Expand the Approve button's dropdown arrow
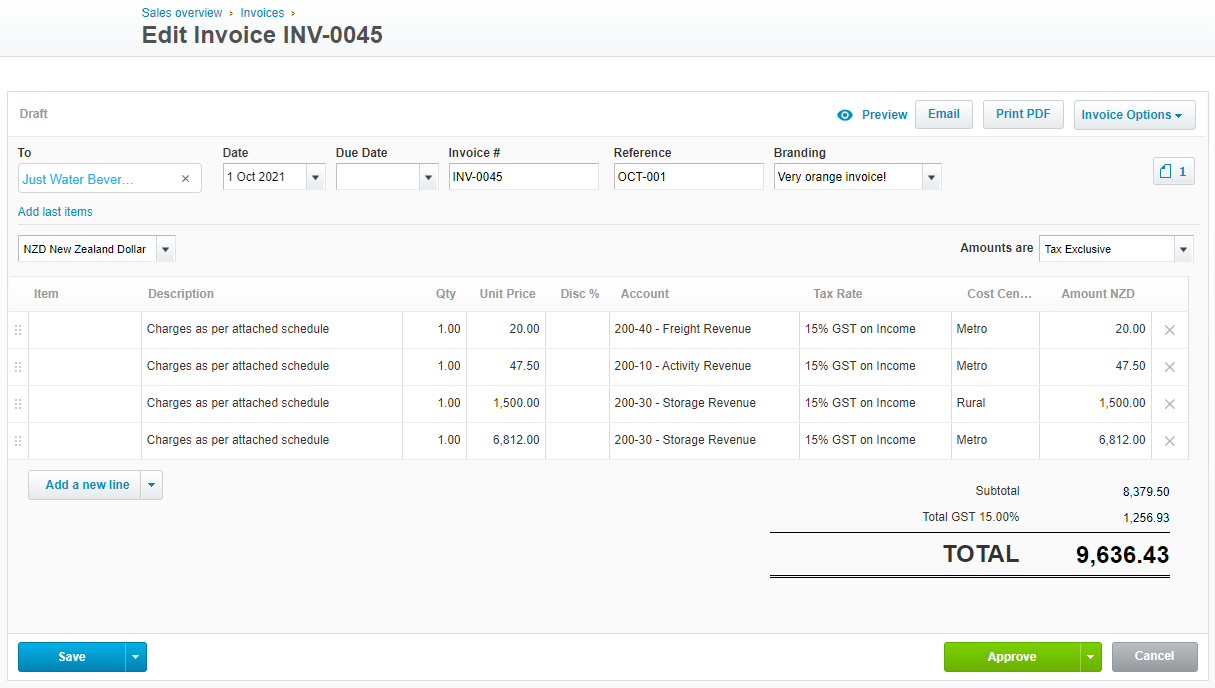The width and height of the screenshot is (1215, 688). coord(1090,657)
